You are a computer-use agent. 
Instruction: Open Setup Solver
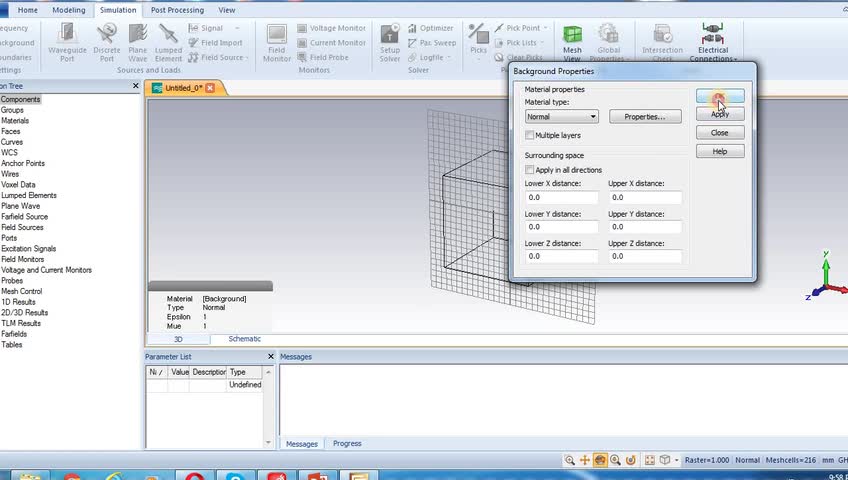click(x=389, y=42)
